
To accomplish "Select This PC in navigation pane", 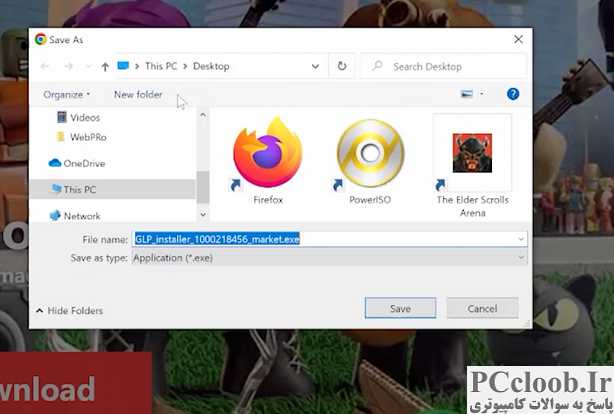I will tap(112, 190).
